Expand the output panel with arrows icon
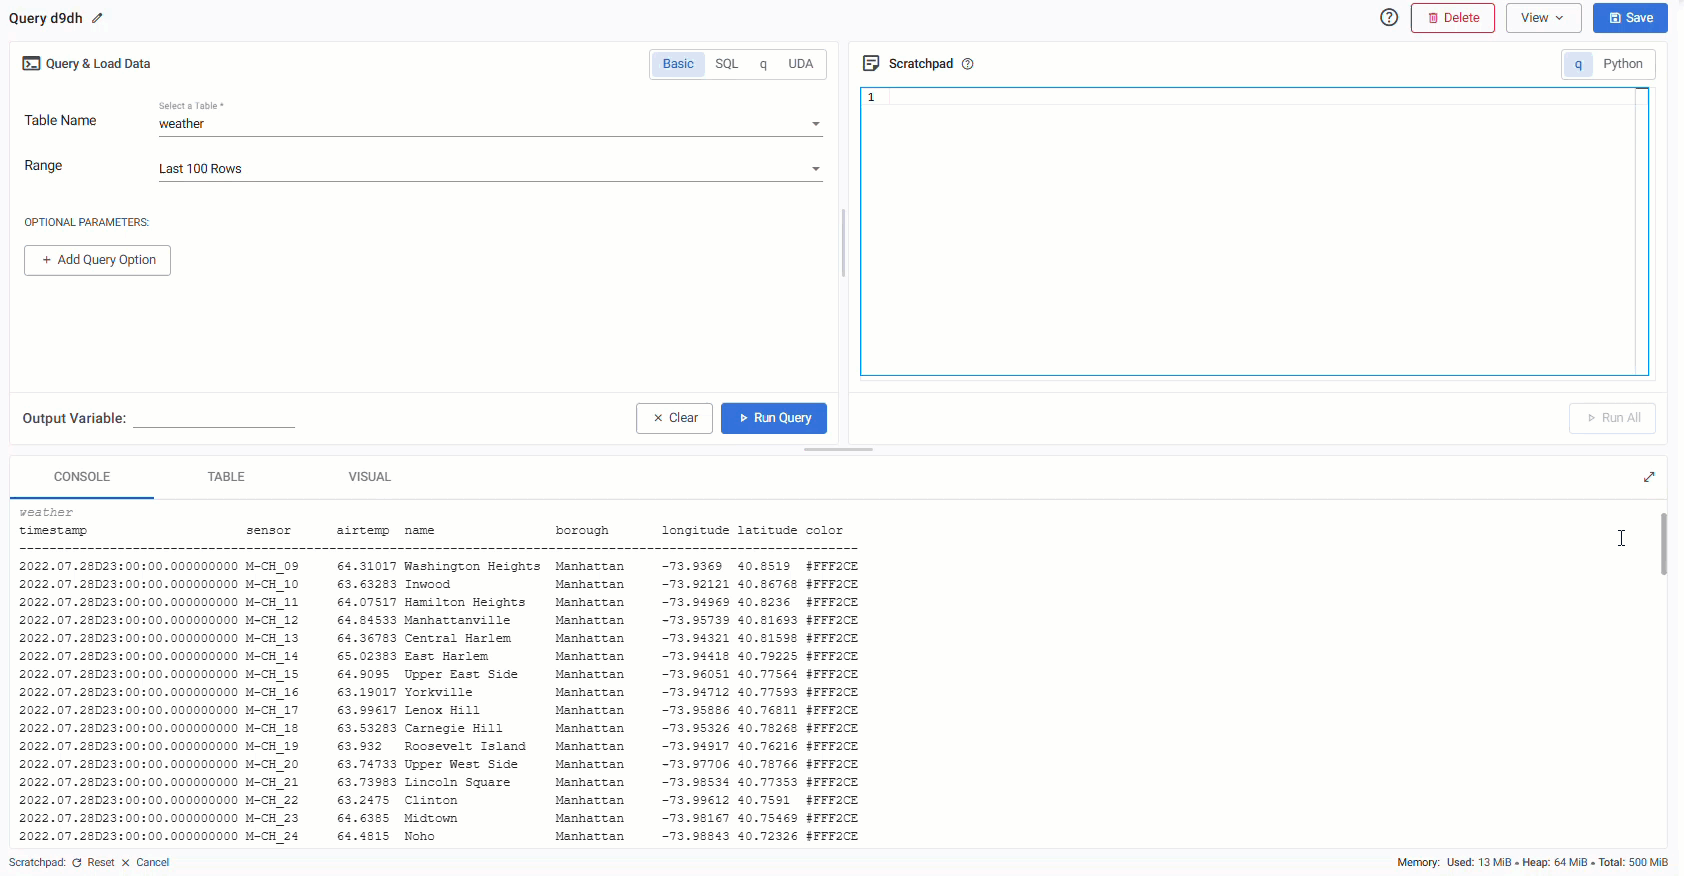 pos(1648,477)
